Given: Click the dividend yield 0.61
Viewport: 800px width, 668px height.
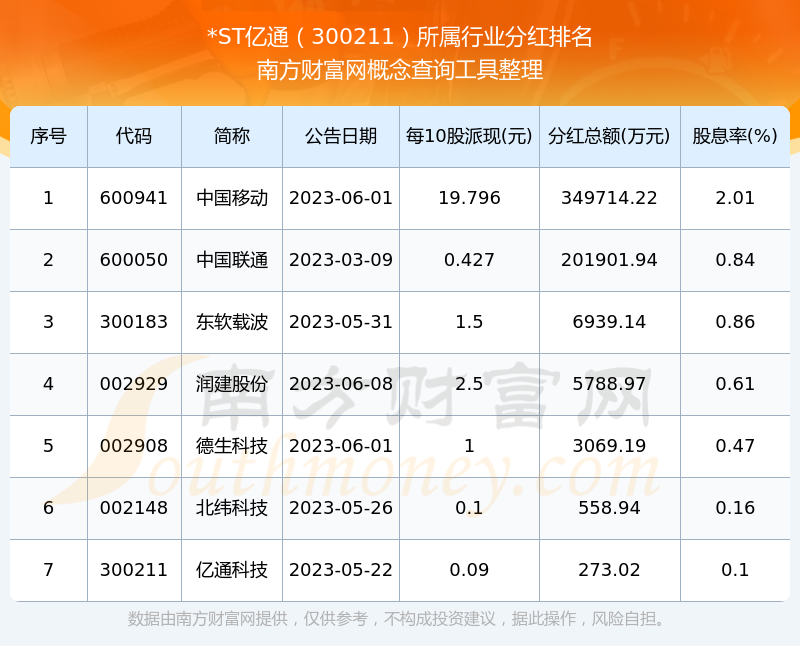Looking at the screenshot, I should pos(735,384).
